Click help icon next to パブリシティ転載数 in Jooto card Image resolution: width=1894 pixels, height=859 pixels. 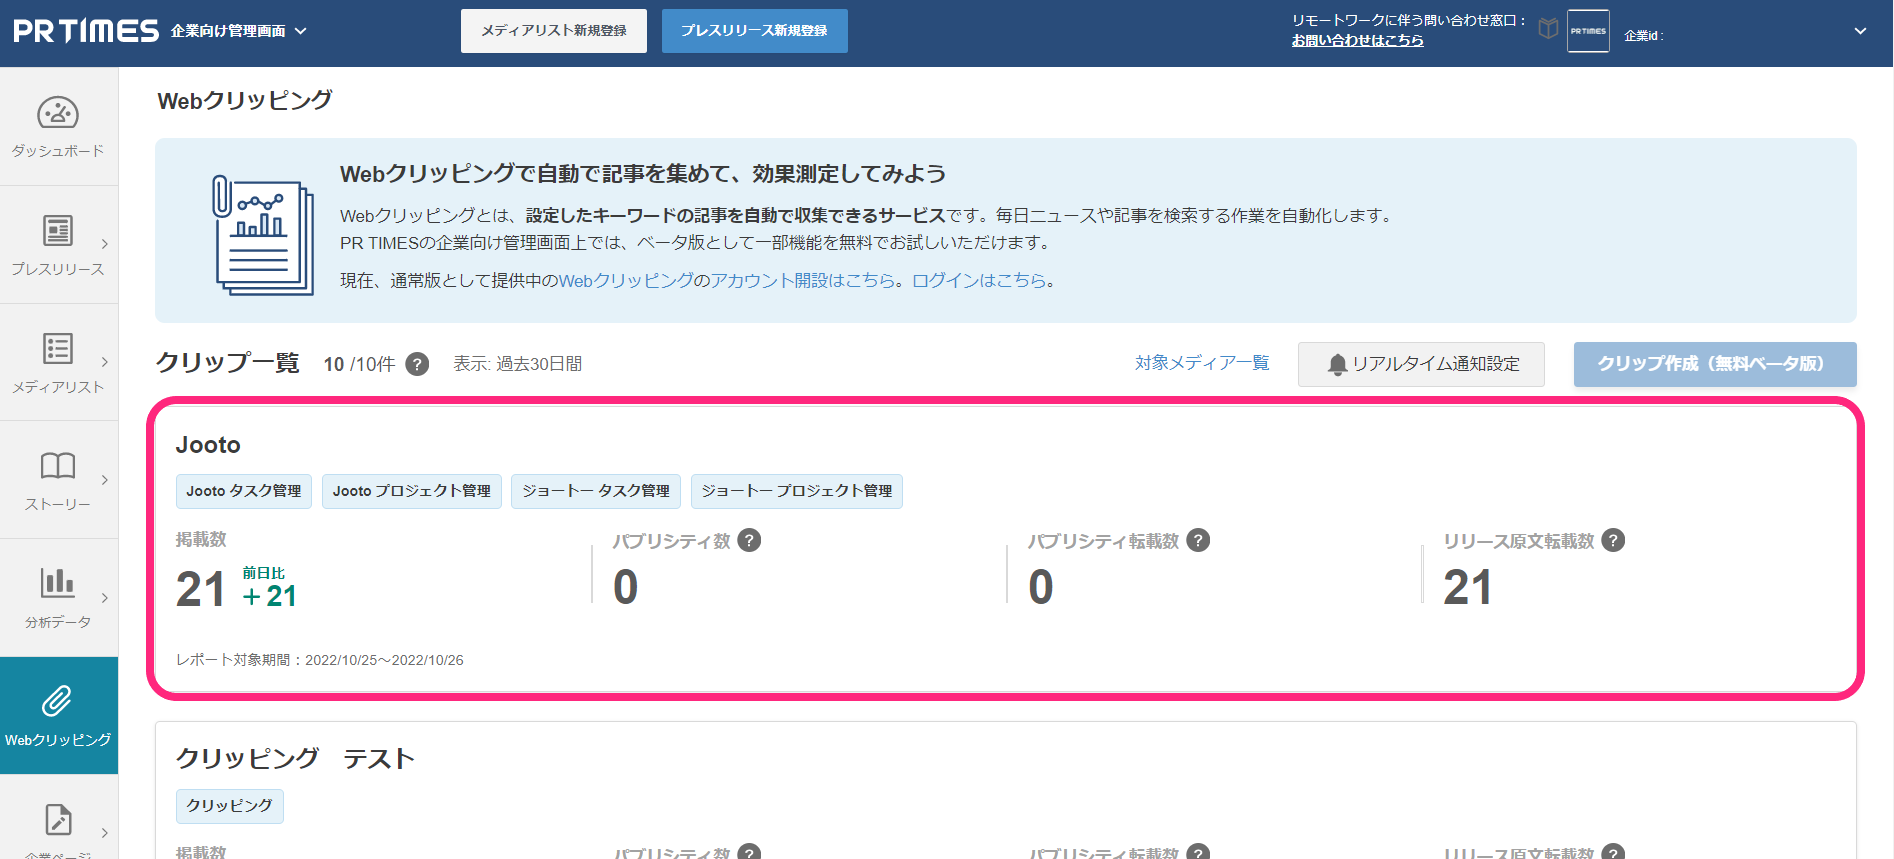coord(1198,540)
